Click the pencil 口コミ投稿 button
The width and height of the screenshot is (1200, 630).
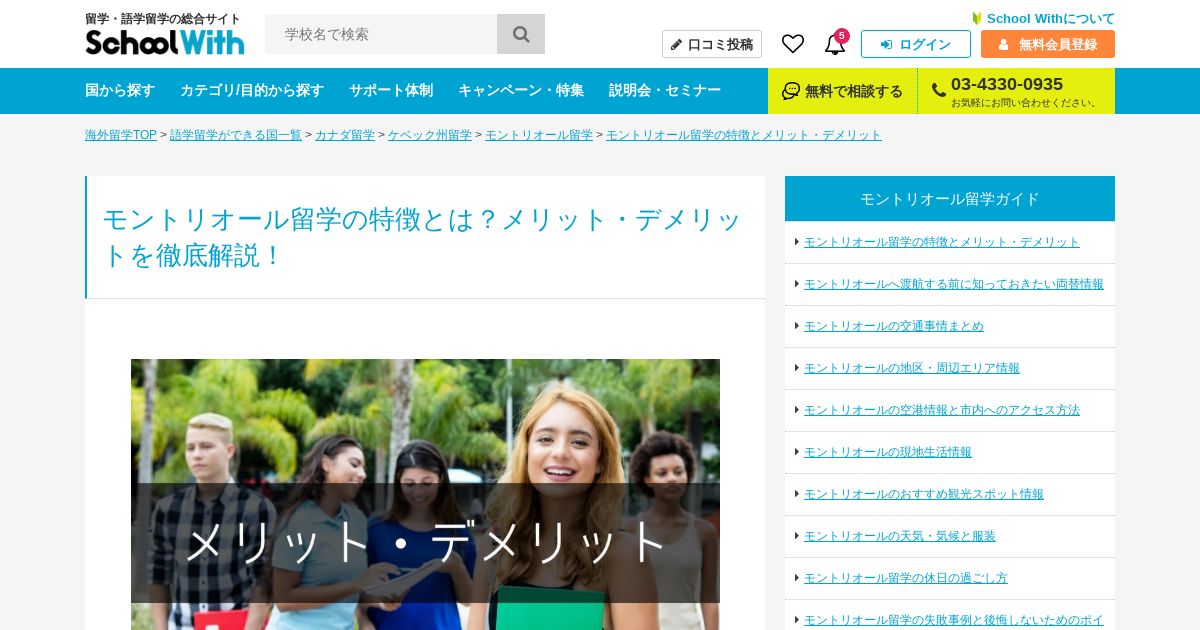click(x=712, y=44)
